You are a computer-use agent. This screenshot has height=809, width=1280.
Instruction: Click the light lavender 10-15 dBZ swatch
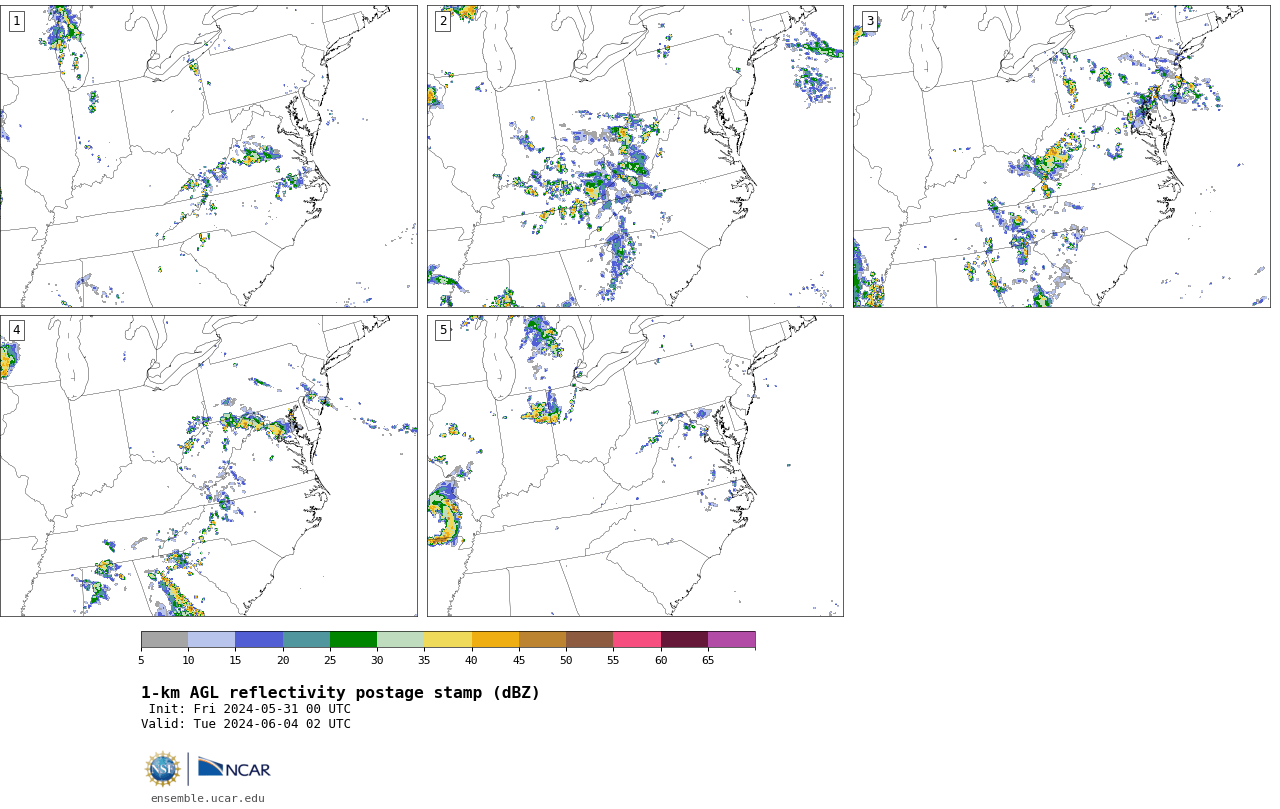pos(211,640)
